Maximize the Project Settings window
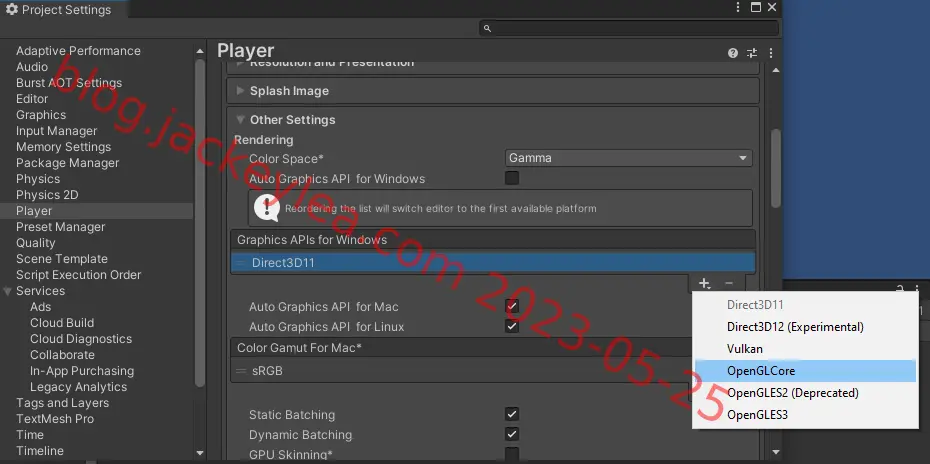The width and height of the screenshot is (930, 464). pos(756,7)
